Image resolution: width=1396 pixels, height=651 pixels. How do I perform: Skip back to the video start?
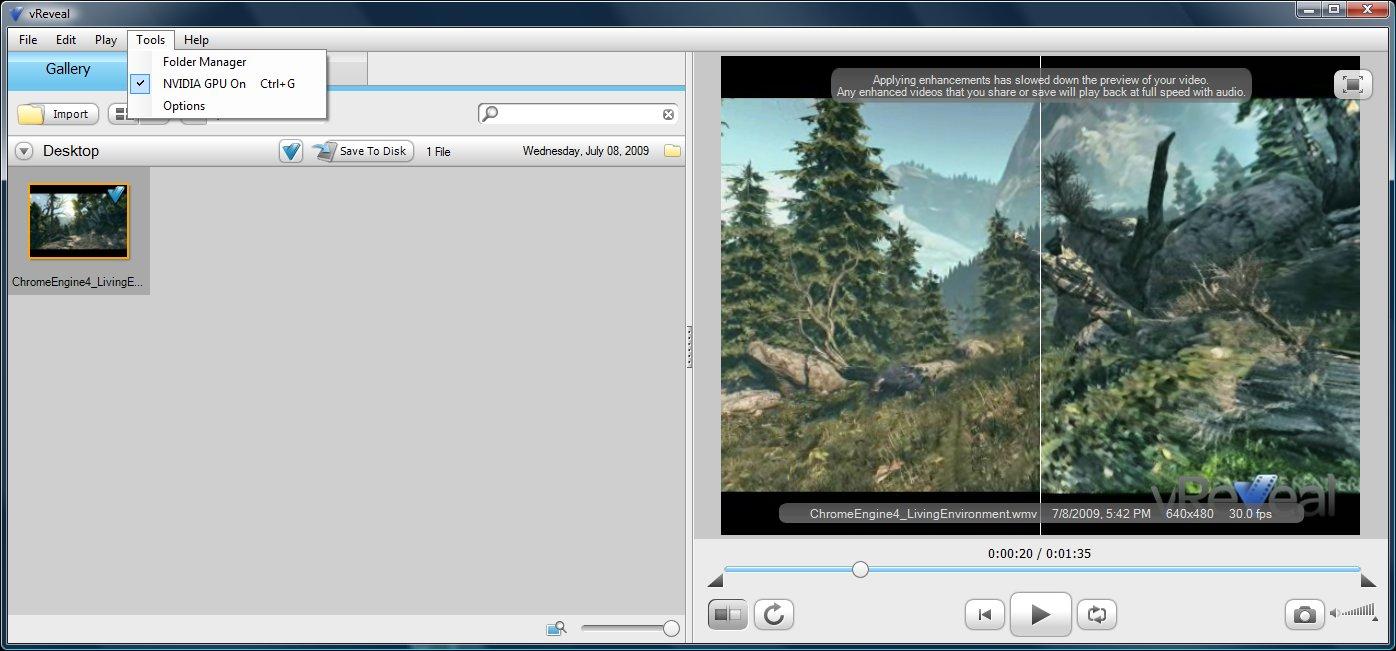(985, 614)
